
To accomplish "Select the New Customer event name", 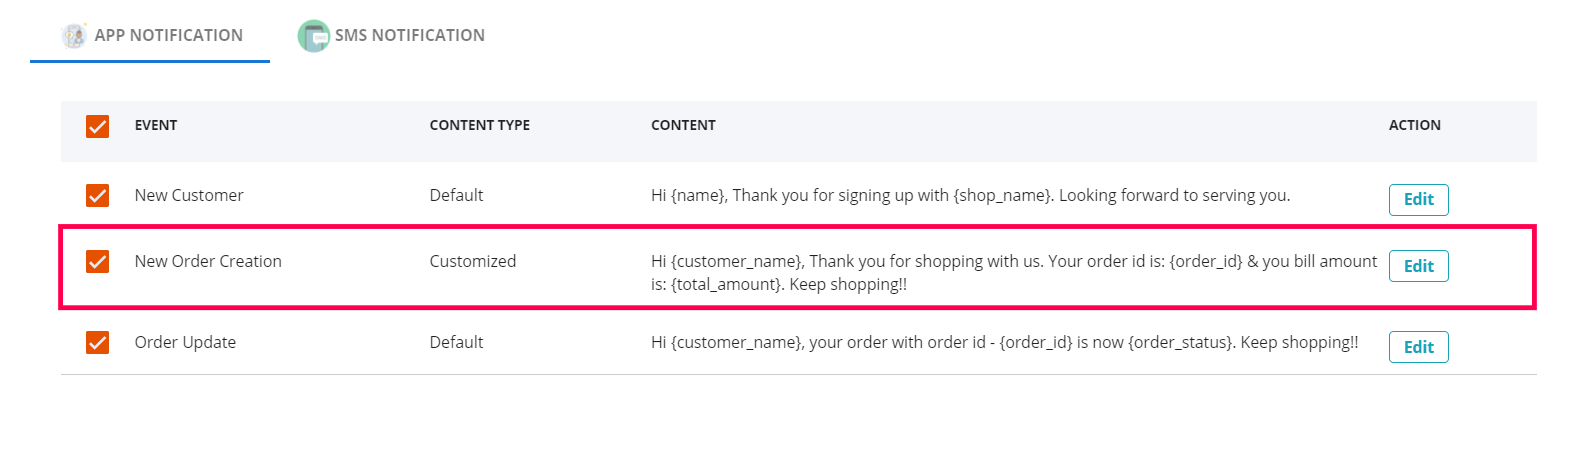I will (x=189, y=196).
